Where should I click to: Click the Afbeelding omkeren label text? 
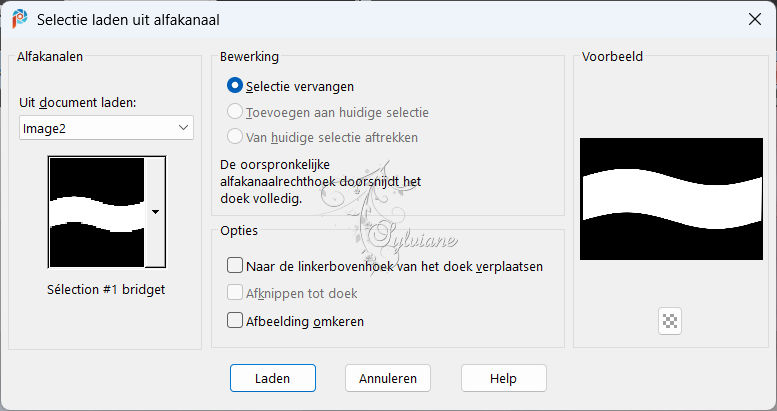305,321
